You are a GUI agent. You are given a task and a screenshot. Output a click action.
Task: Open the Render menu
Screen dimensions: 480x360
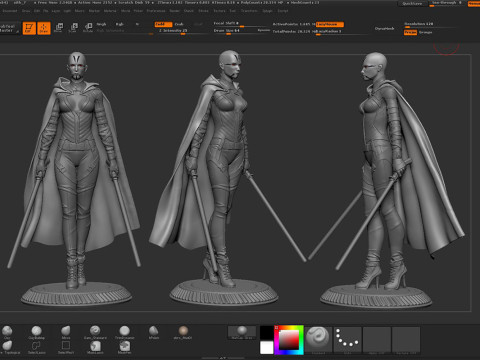pos(175,11)
